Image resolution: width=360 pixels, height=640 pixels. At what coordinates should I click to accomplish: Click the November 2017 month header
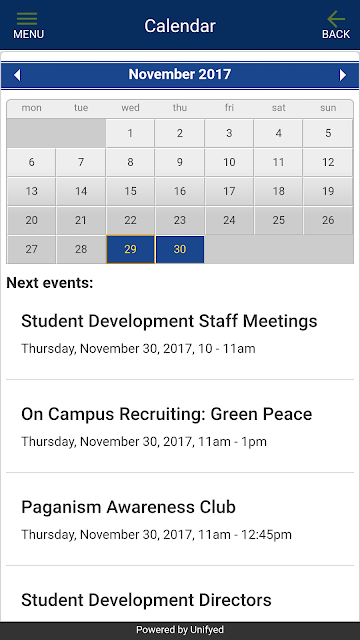click(180, 74)
